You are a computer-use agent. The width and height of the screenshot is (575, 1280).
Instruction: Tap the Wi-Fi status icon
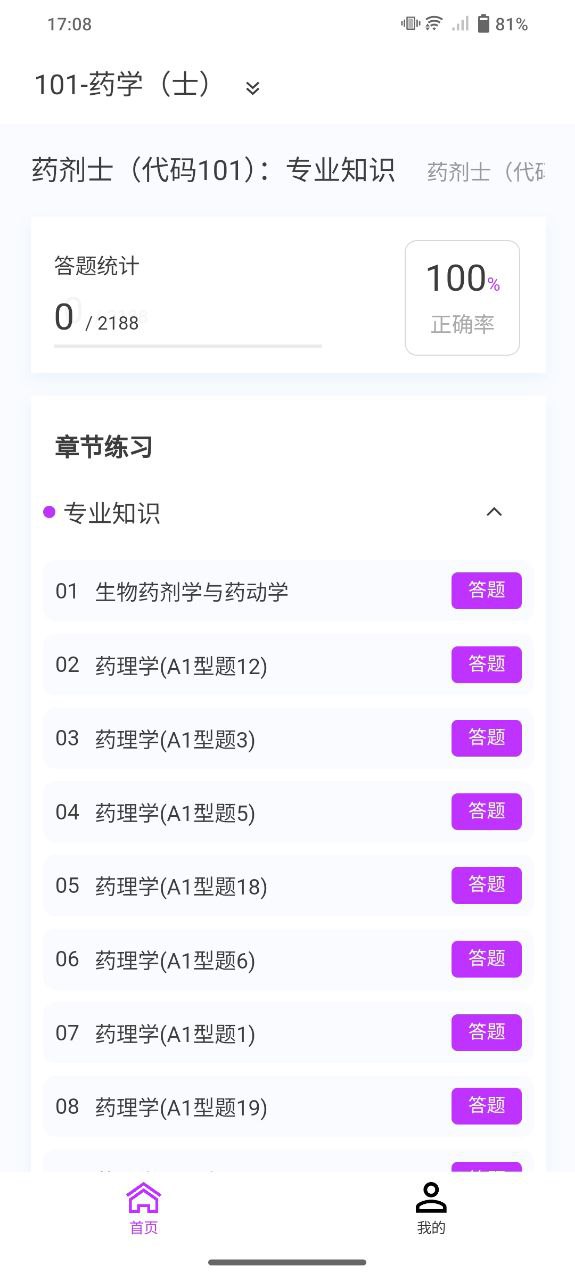(x=434, y=24)
